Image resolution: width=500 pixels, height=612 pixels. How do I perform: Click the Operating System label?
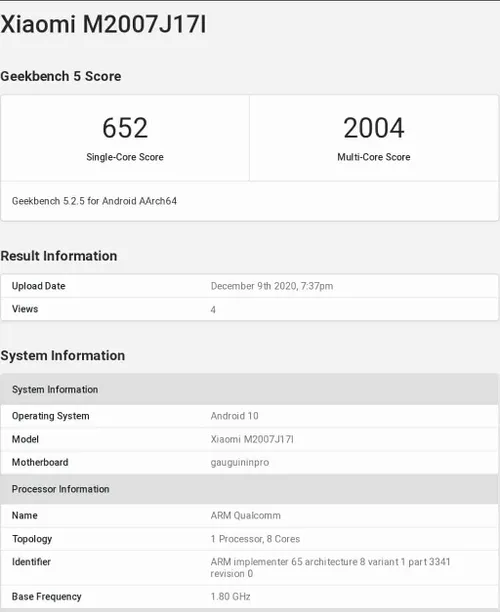coord(50,416)
